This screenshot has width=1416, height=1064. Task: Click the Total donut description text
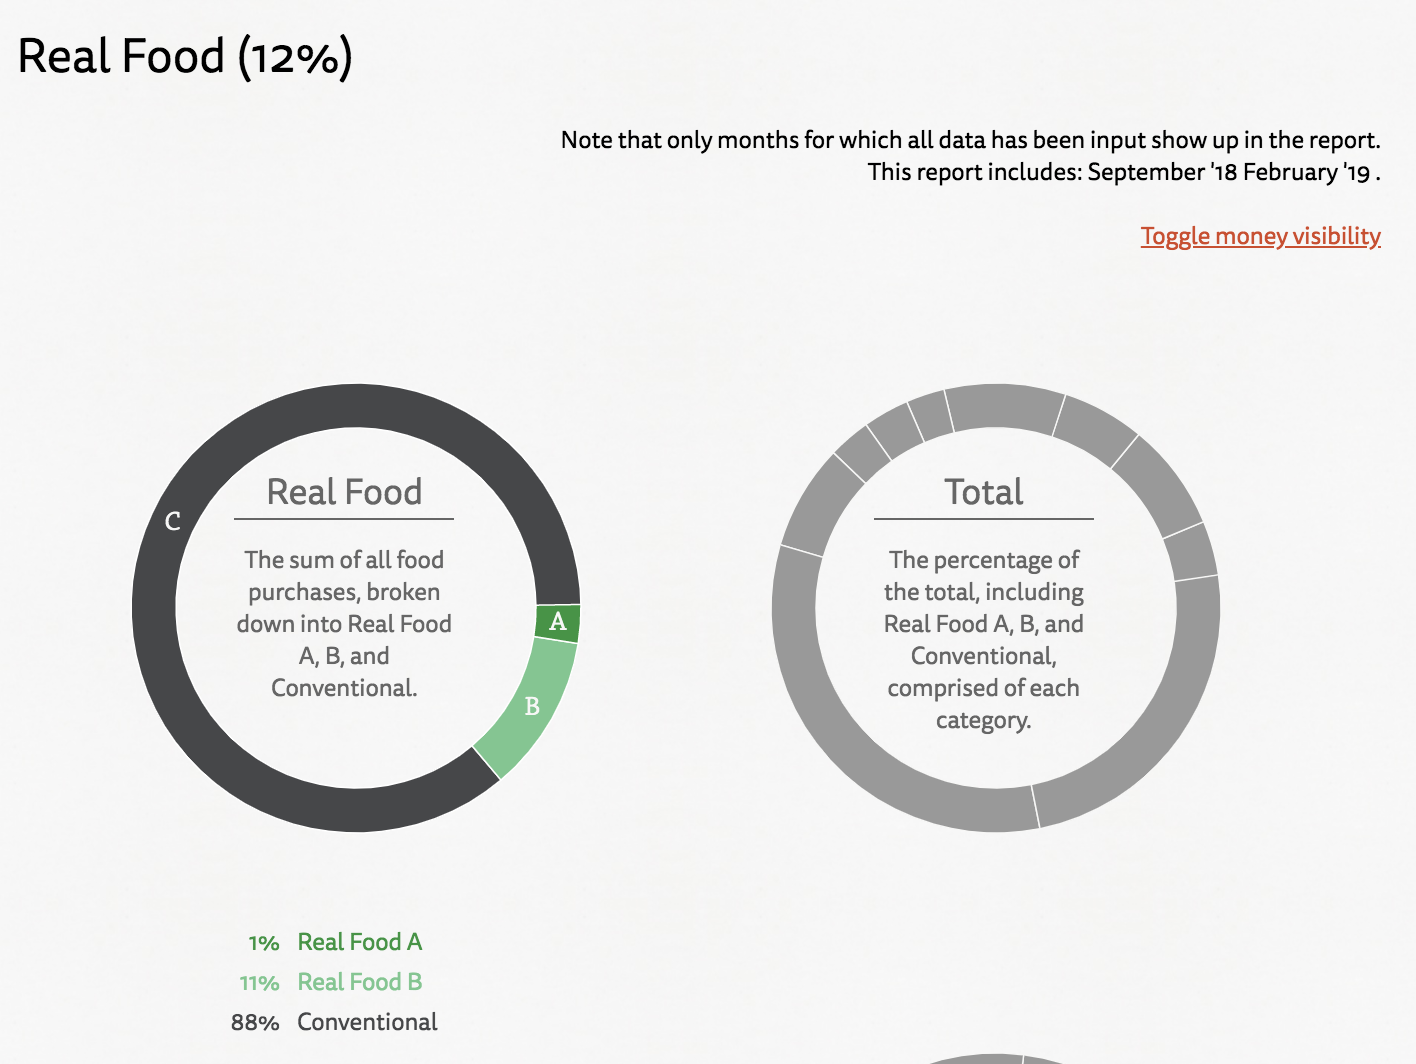[984, 640]
